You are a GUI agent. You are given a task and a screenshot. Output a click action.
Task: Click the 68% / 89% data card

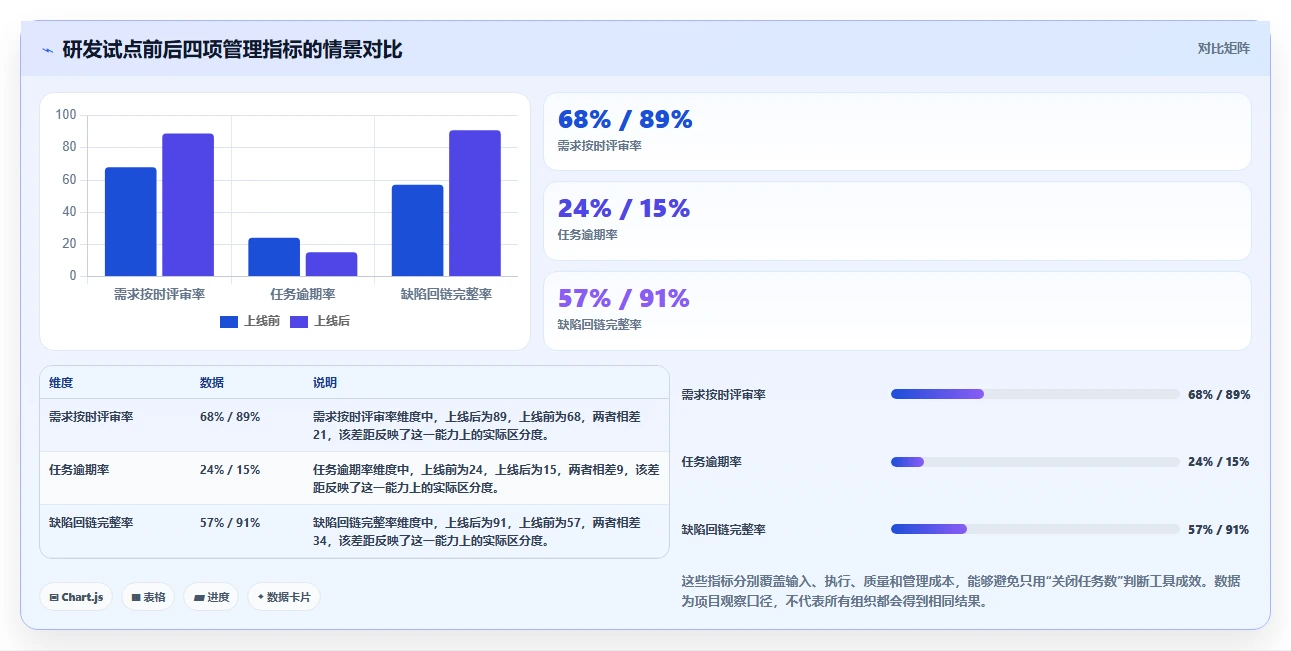(897, 132)
